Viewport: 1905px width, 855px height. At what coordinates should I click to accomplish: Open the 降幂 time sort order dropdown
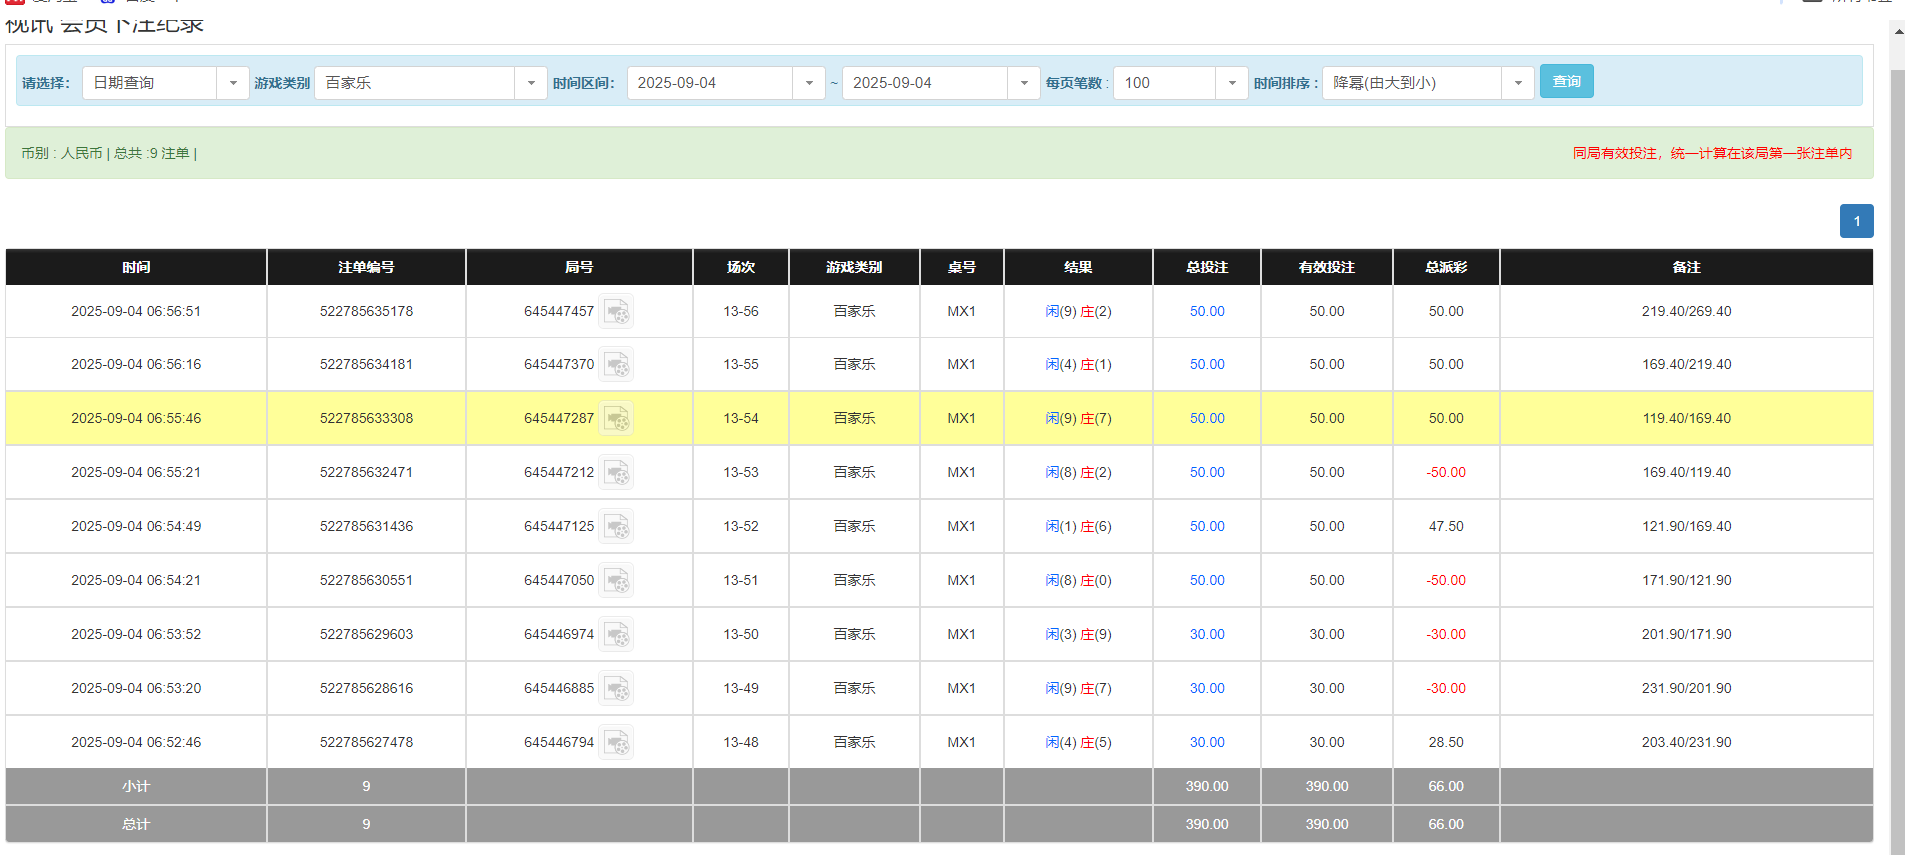[x=1517, y=83]
